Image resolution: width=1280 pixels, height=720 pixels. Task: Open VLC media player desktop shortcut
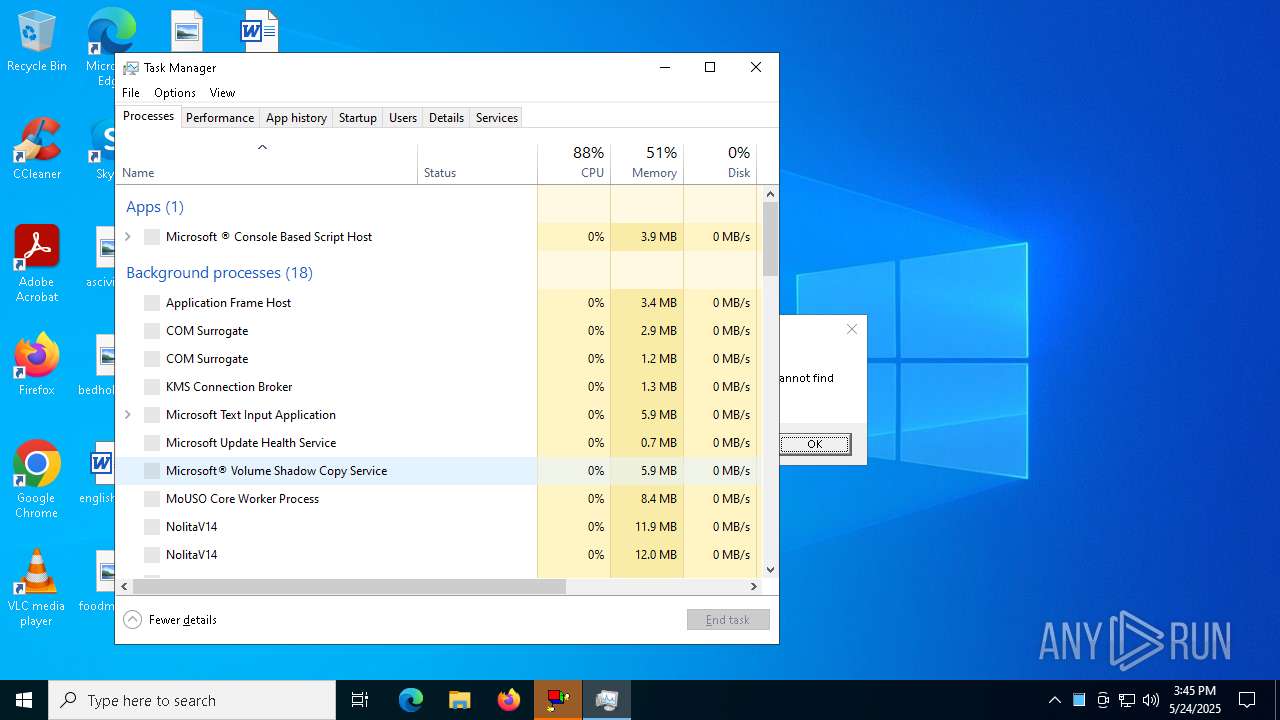point(37,588)
